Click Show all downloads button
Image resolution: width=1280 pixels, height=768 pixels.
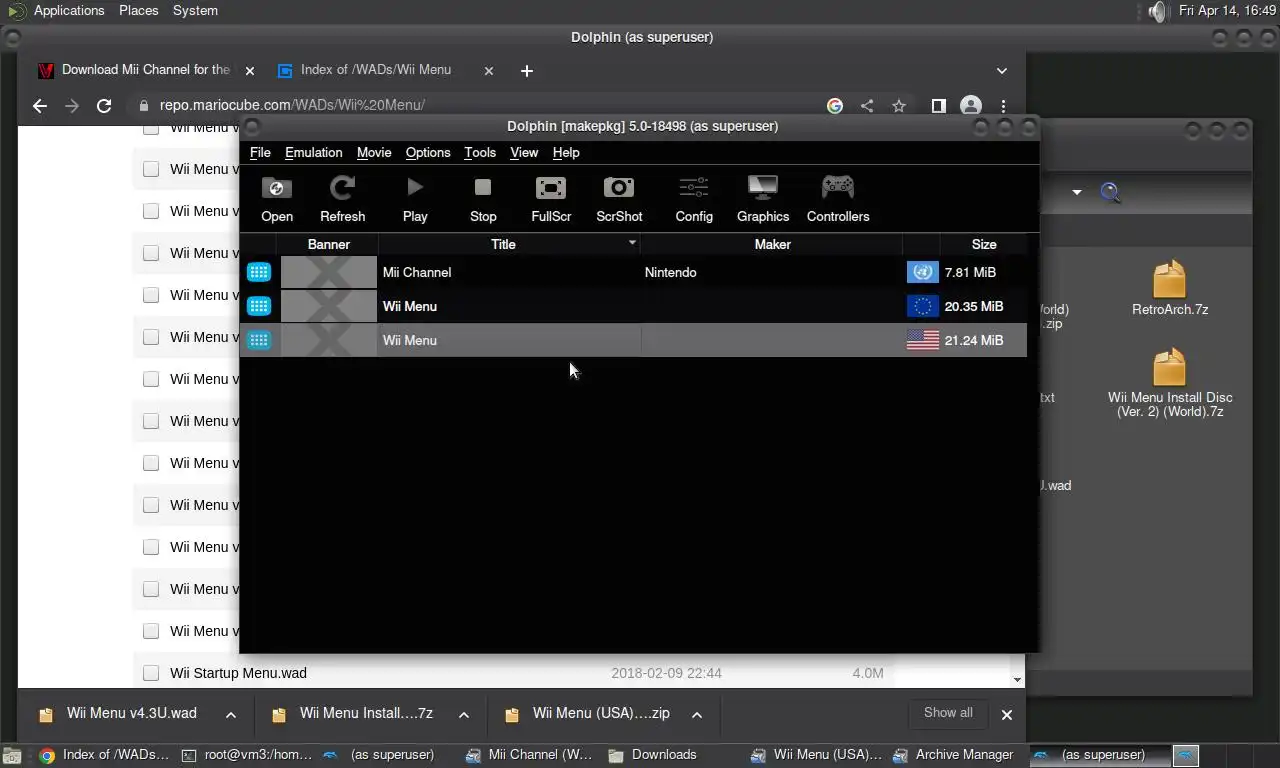point(948,713)
